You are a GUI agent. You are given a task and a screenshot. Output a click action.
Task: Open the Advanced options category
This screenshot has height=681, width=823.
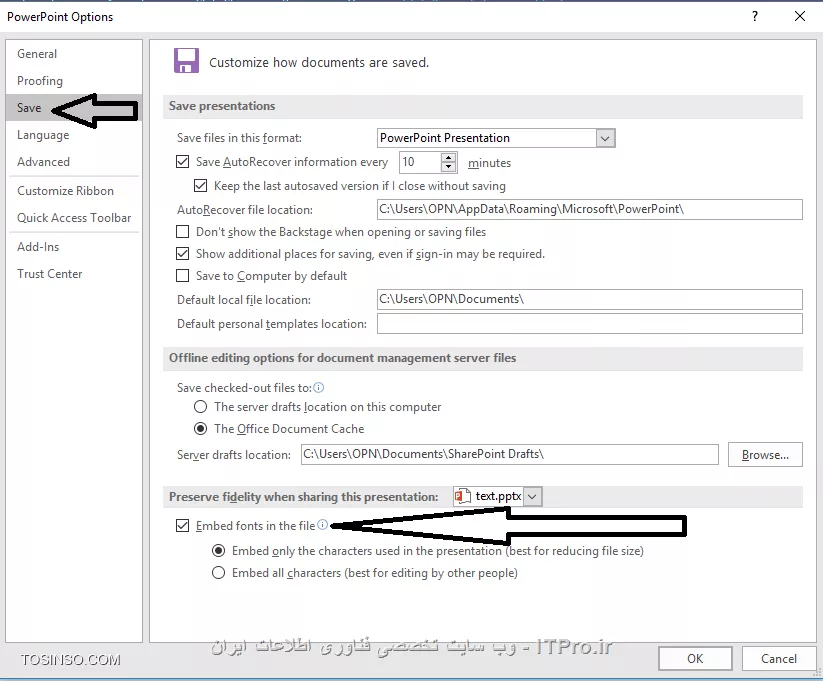73,162
